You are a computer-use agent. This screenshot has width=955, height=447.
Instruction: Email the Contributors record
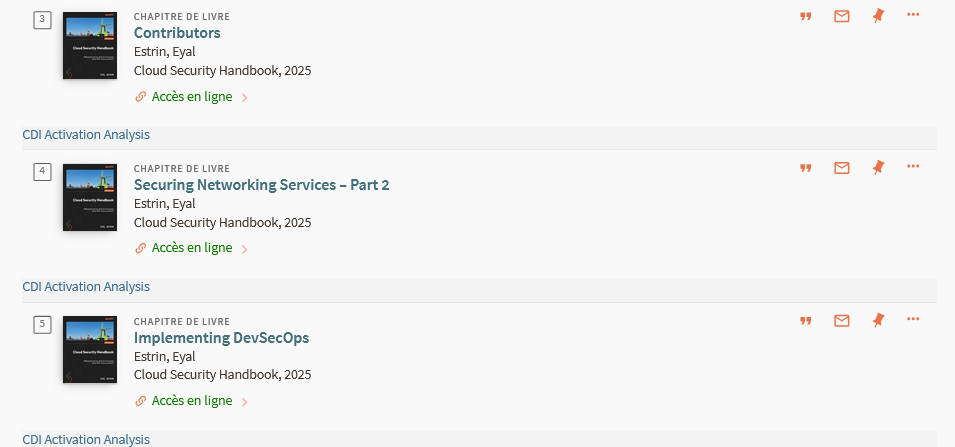(x=842, y=16)
